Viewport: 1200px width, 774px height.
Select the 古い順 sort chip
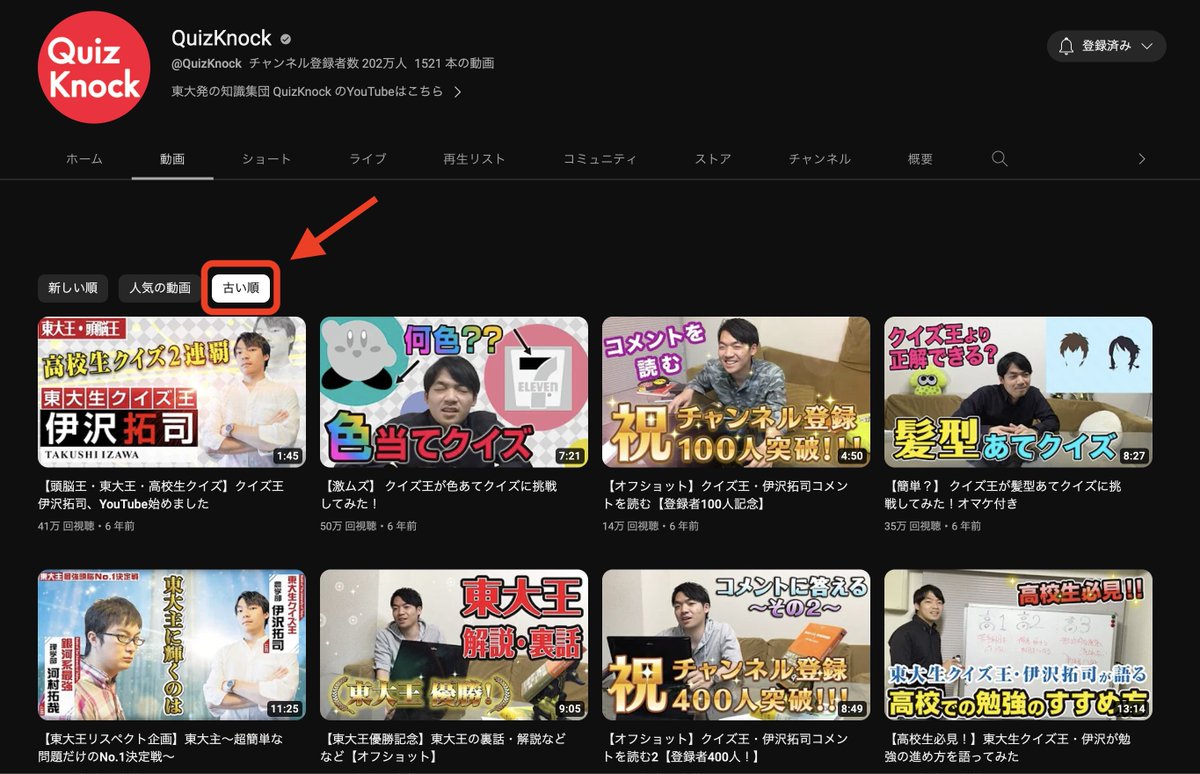241,288
